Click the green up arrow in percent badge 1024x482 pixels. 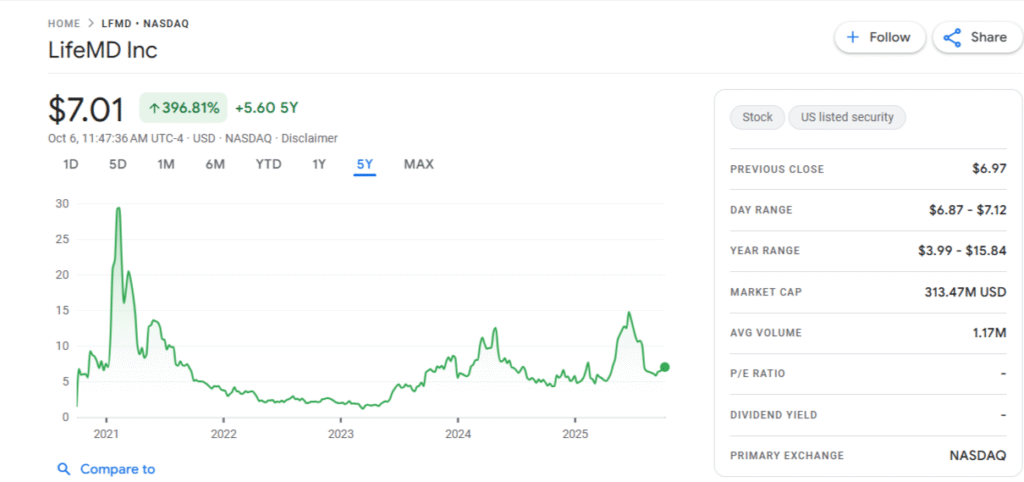[x=153, y=108]
